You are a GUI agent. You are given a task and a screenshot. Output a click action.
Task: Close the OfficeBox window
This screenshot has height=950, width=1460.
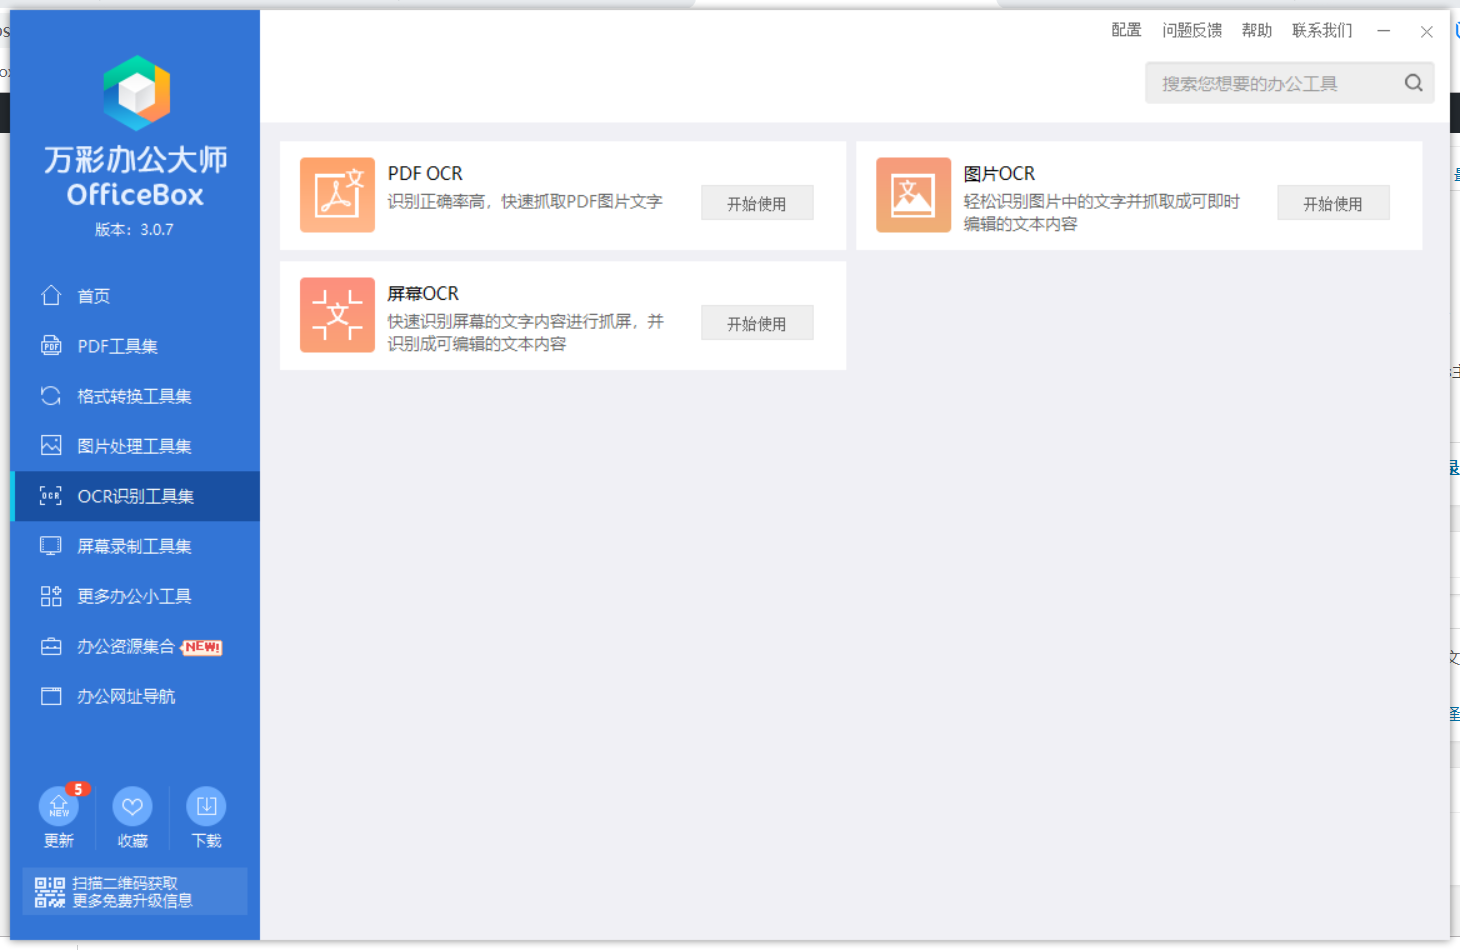[x=1427, y=32]
